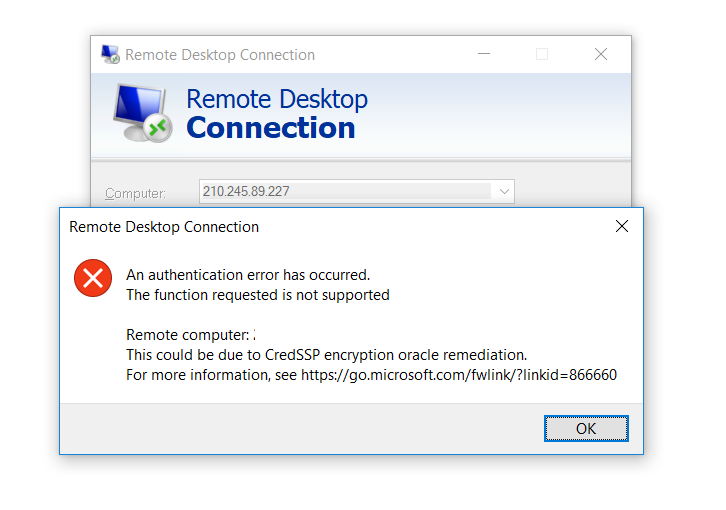The height and width of the screenshot is (510, 726).
Task: Close the main Remote Desktop Connection window
Action: [x=601, y=54]
